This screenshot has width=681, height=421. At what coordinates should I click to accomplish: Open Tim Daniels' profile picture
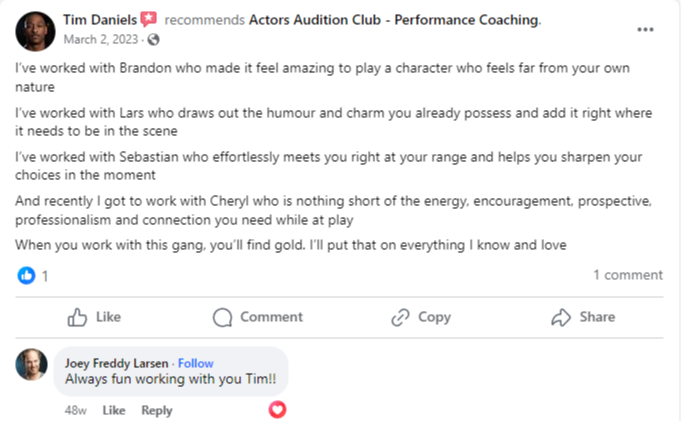[34, 29]
